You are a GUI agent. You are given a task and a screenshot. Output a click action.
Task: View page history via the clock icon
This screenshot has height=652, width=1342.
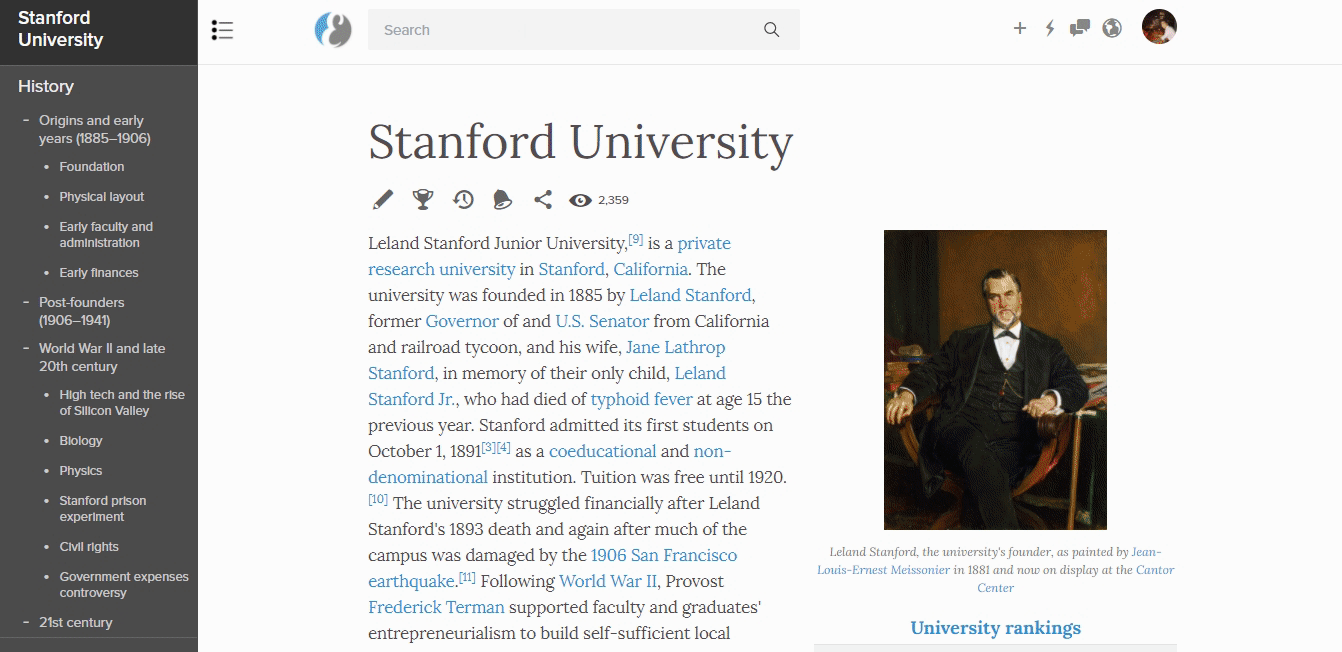463,200
